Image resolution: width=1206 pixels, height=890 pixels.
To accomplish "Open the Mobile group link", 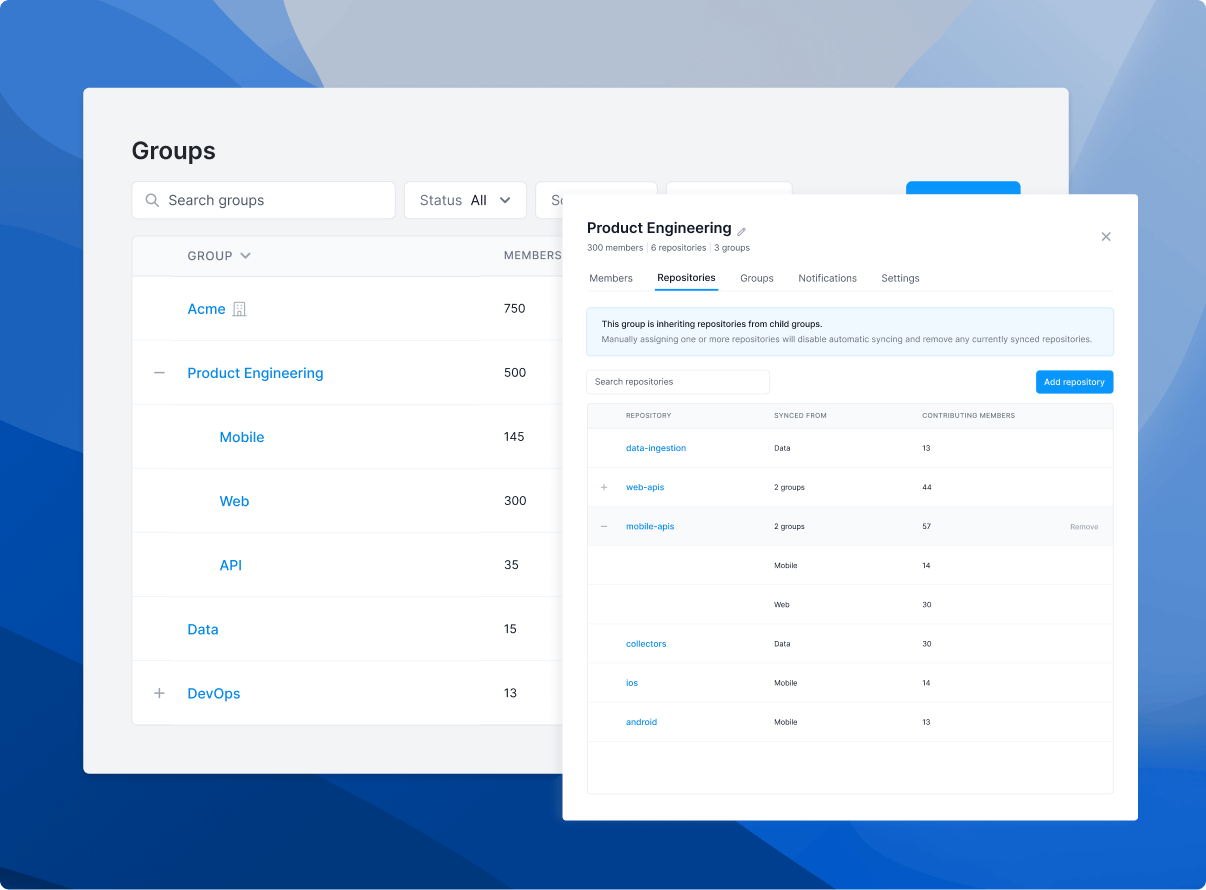I will point(242,437).
